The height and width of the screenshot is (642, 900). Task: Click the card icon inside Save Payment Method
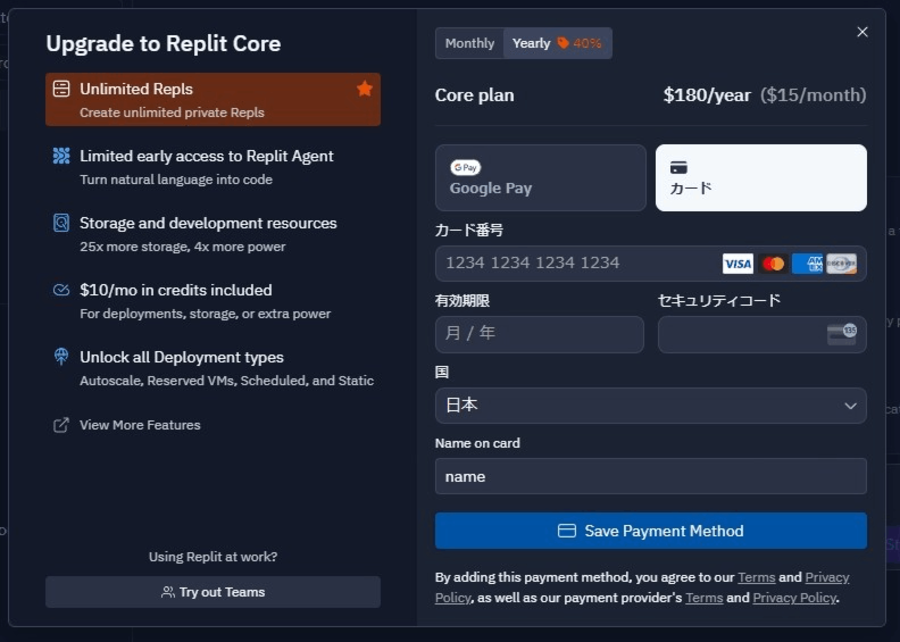pos(567,531)
